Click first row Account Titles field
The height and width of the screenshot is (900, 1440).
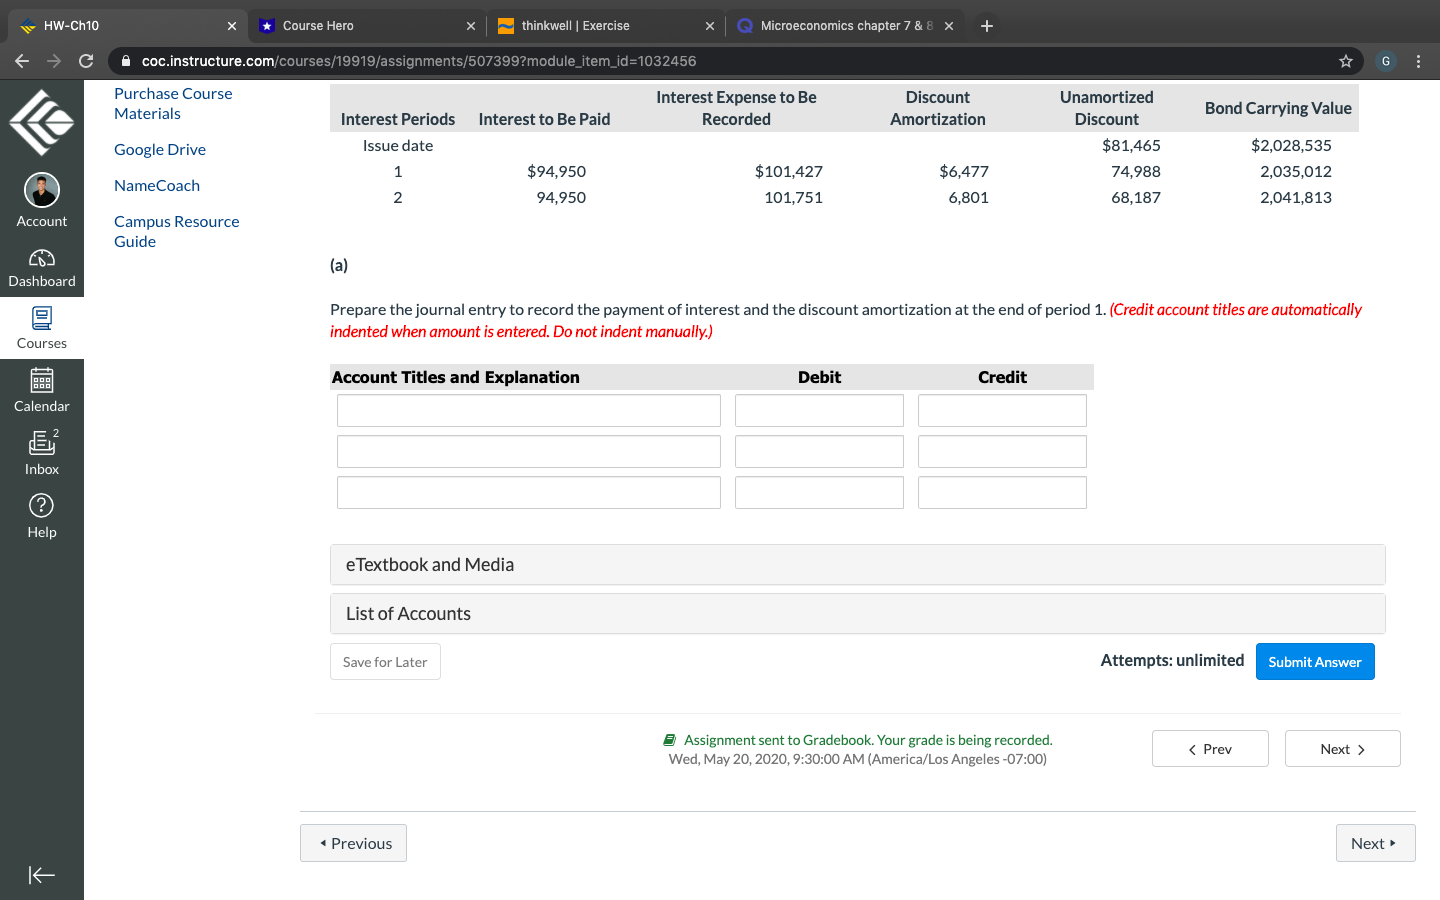[529, 411]
